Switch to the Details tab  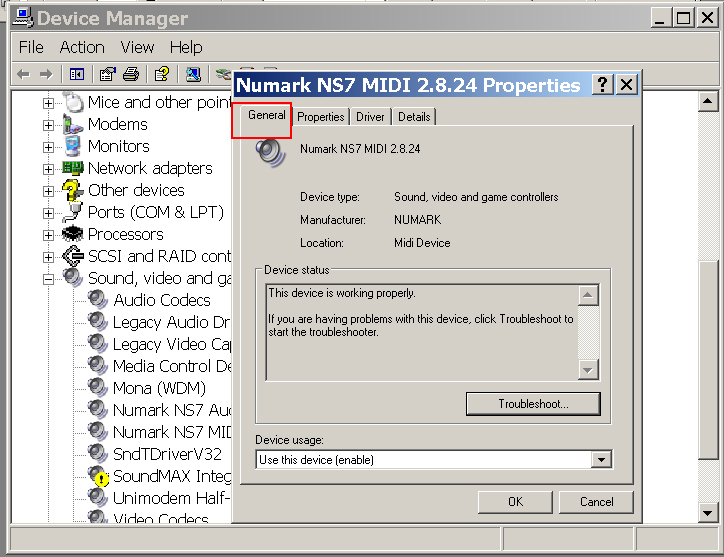(x=414, y=117)
